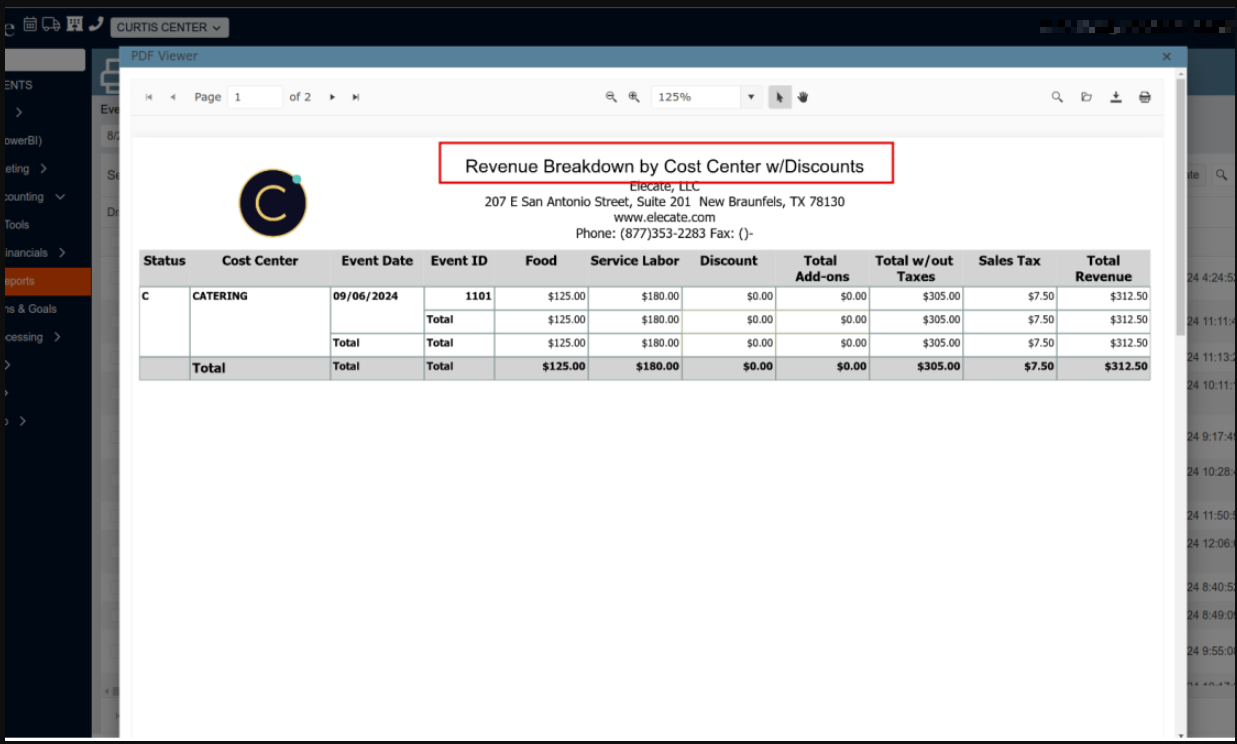Open the search tool in PDF viewer
Viewport: 1237px width, 744px height.
click(1057, 97)
